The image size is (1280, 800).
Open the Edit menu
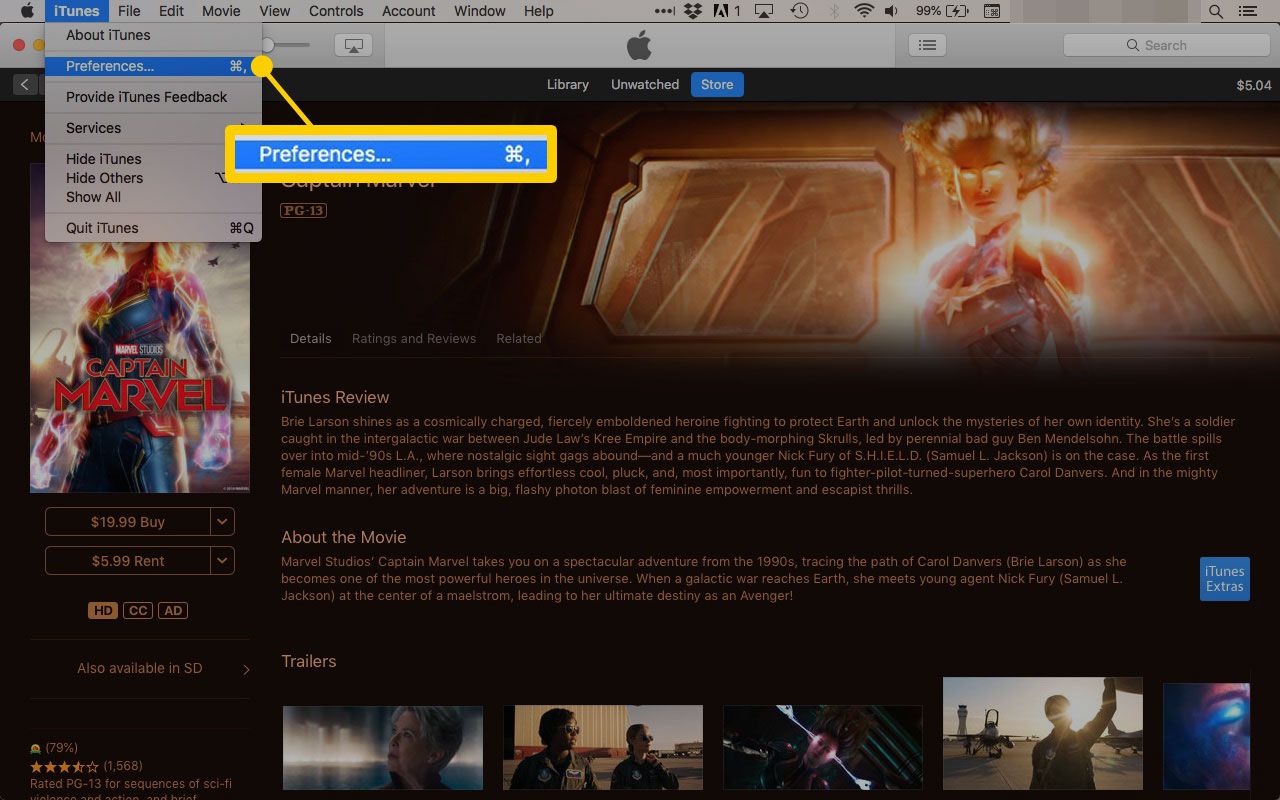pos(171,11)
